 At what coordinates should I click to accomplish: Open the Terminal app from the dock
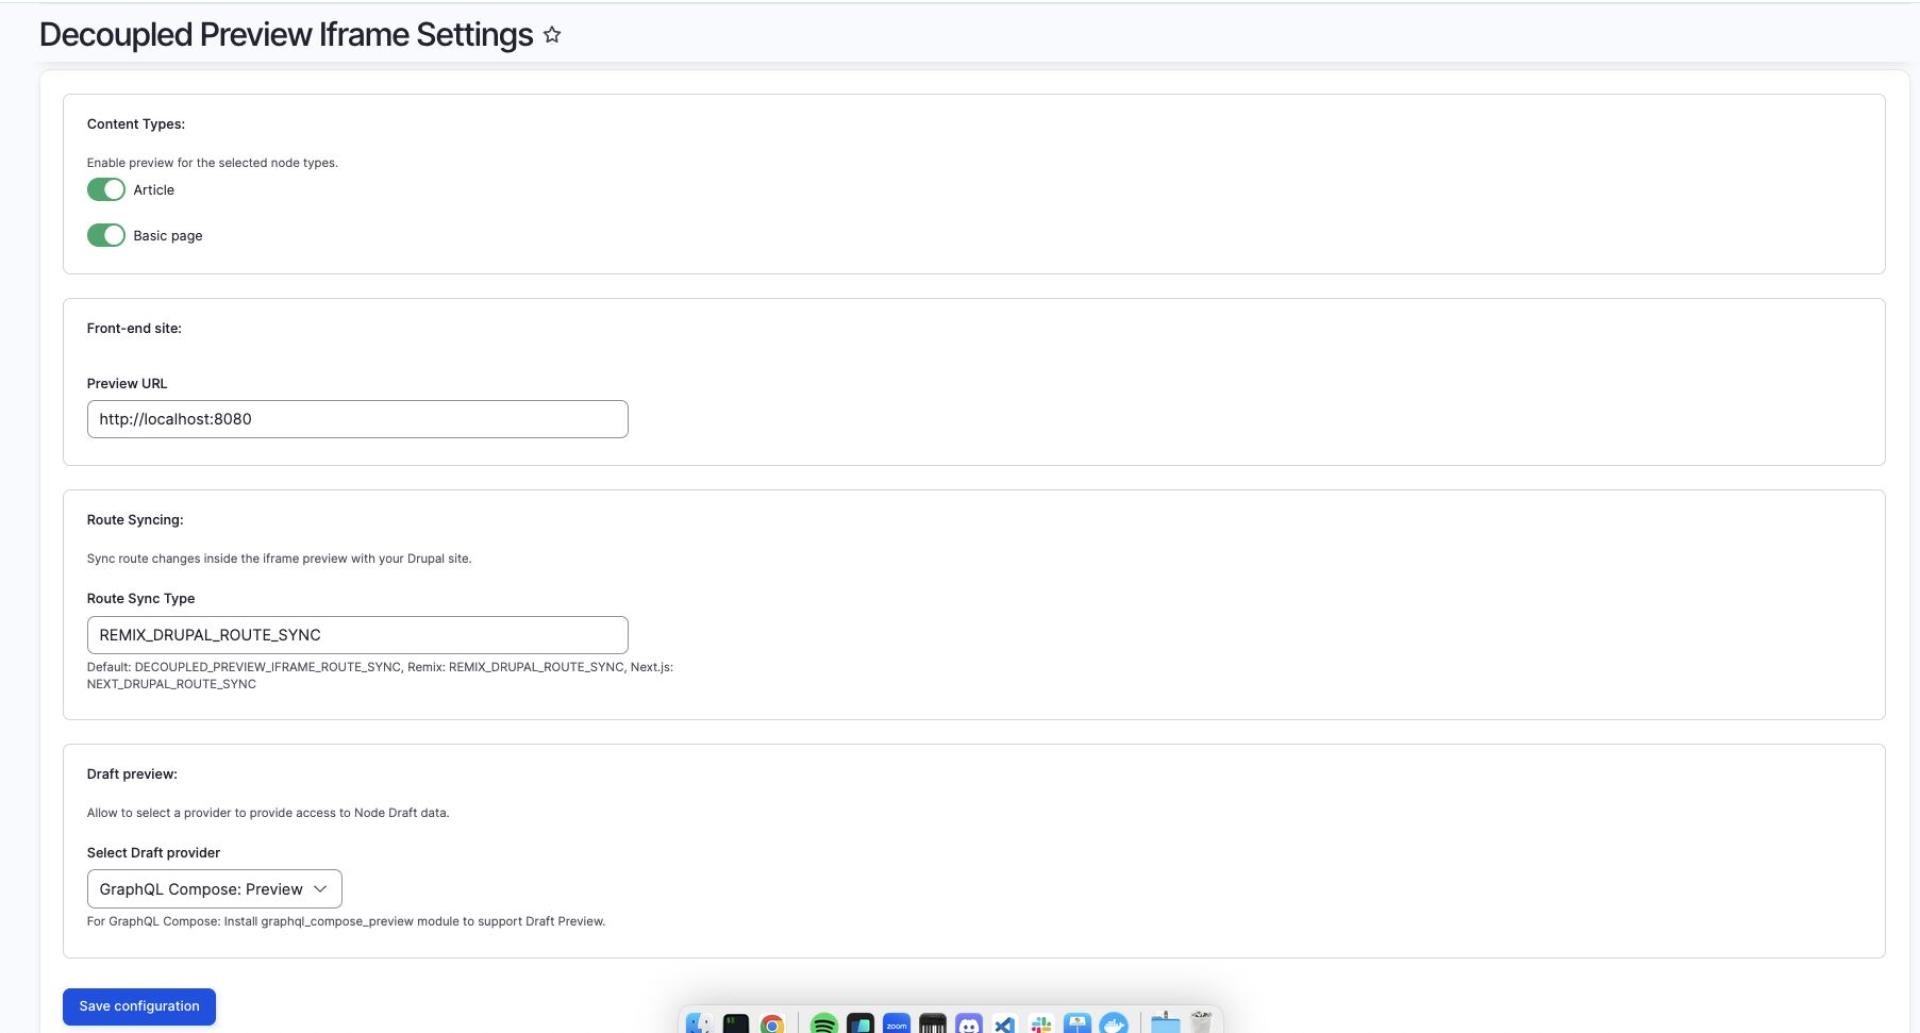tap(735, 1024)
